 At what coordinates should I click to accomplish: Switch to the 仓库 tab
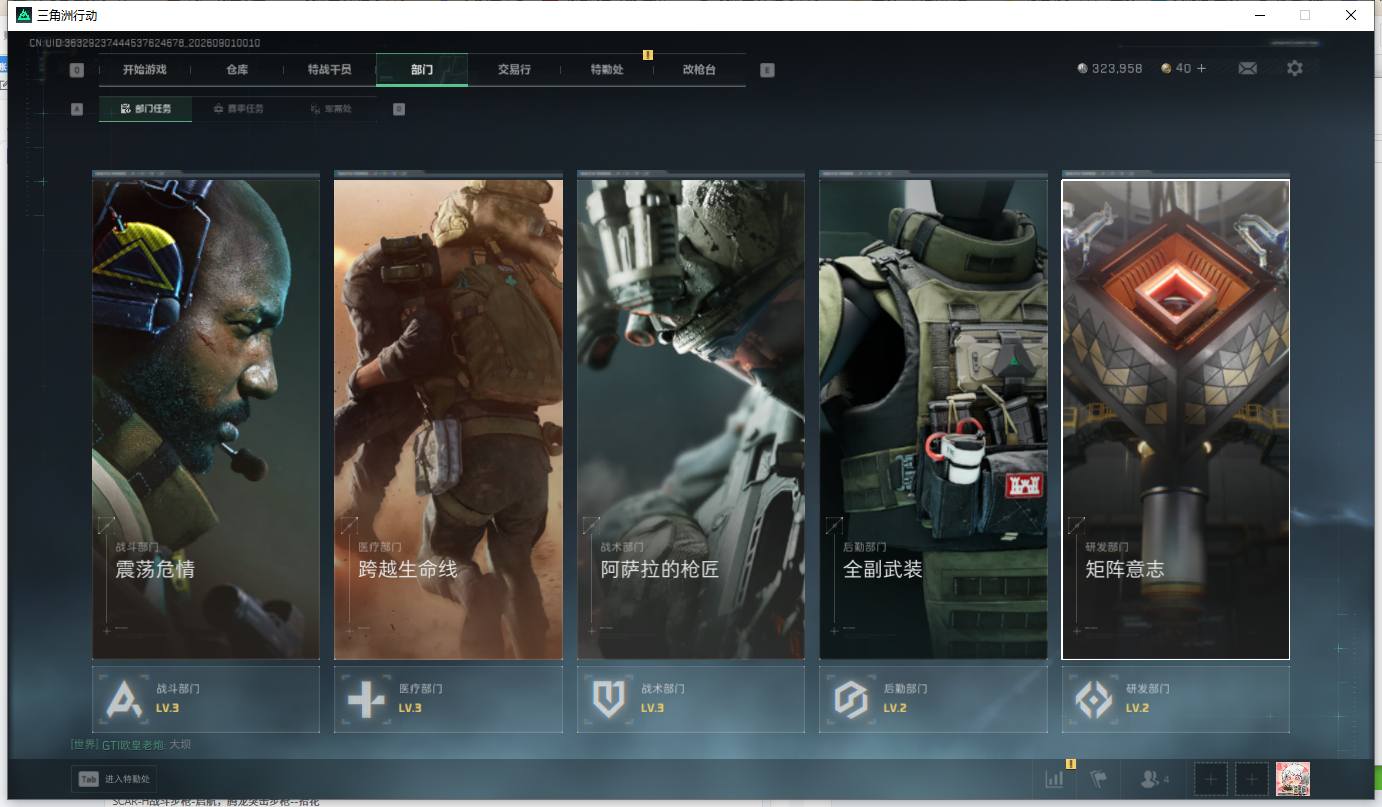click(x=237, y=70)
